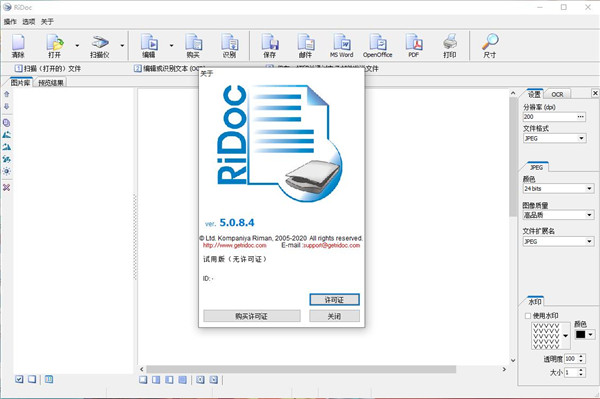Switch to the 预览结果 tab
The height and width of the screenshot is (399, 600).
pyautogui.click(x=51, y=83)
